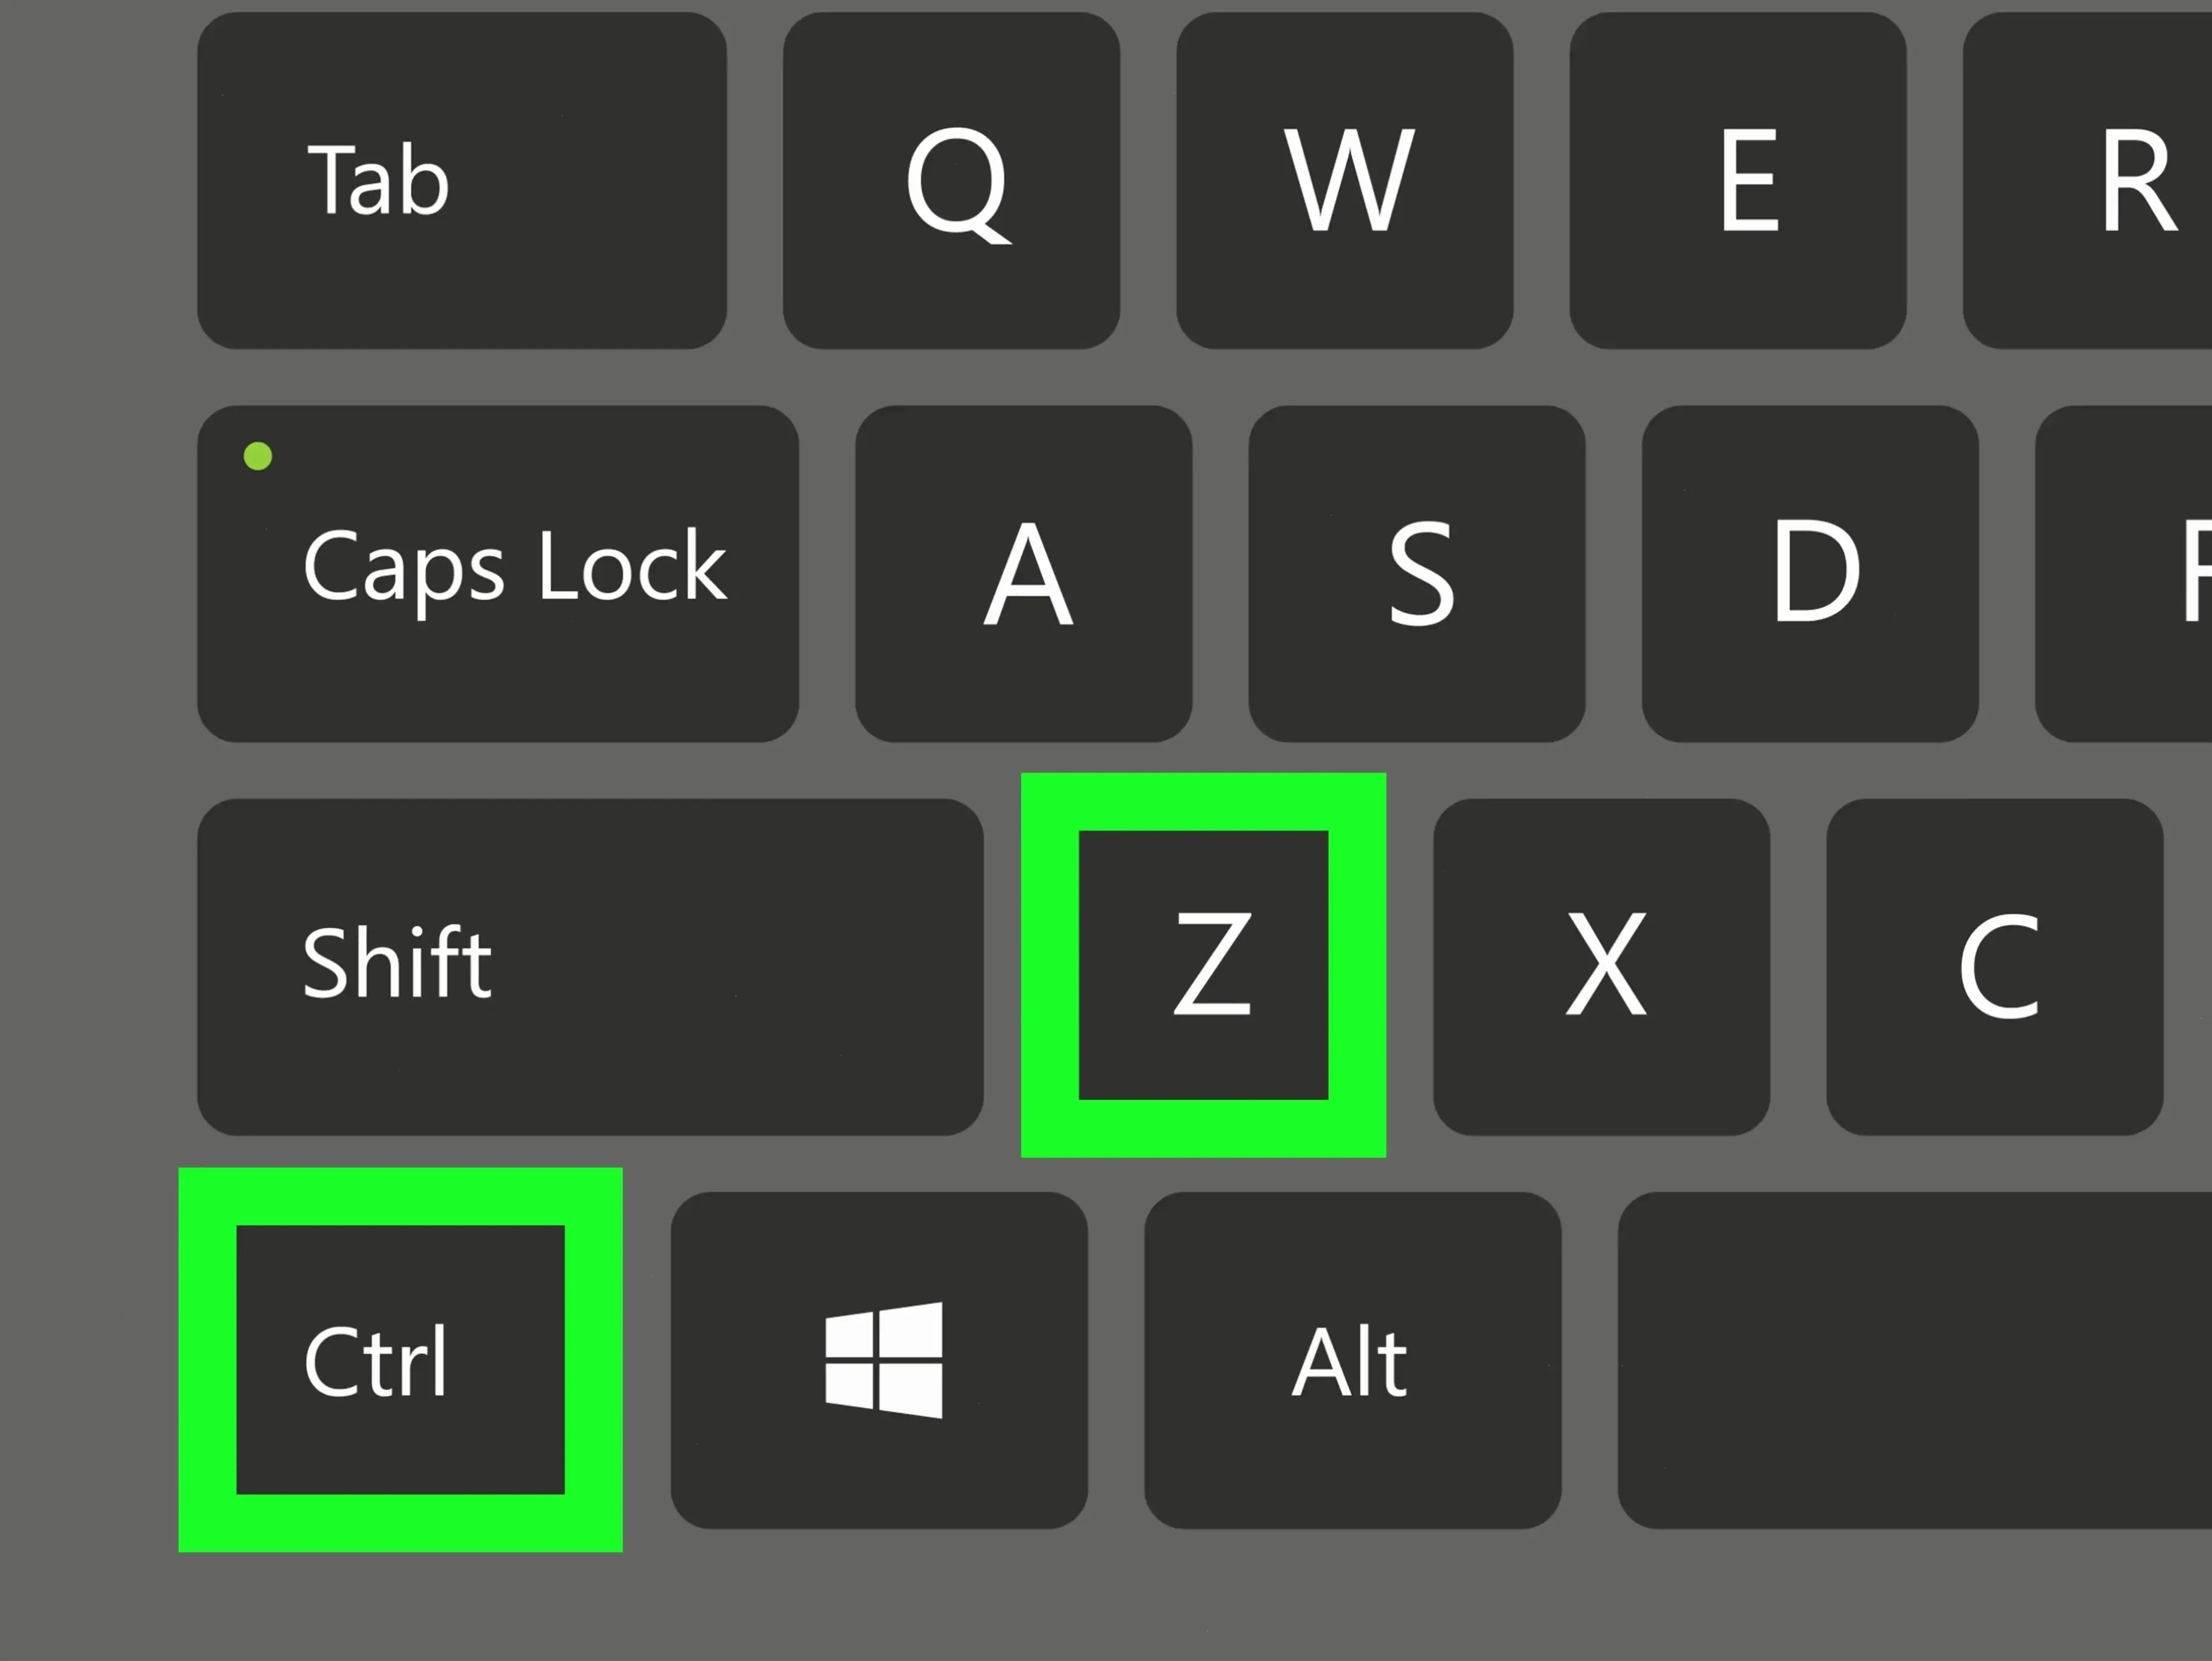Click the Alt key
The image size is (2212, 1661).
click(x=1352, y=1360)
